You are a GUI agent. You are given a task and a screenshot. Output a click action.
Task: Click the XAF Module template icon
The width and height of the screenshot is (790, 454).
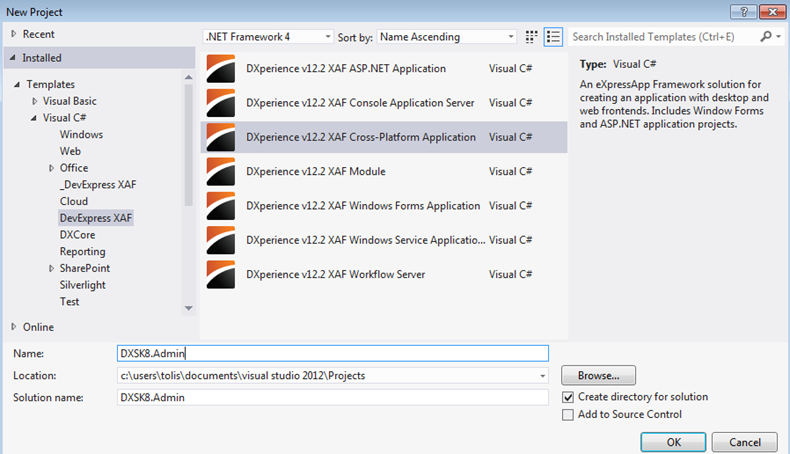220,171
